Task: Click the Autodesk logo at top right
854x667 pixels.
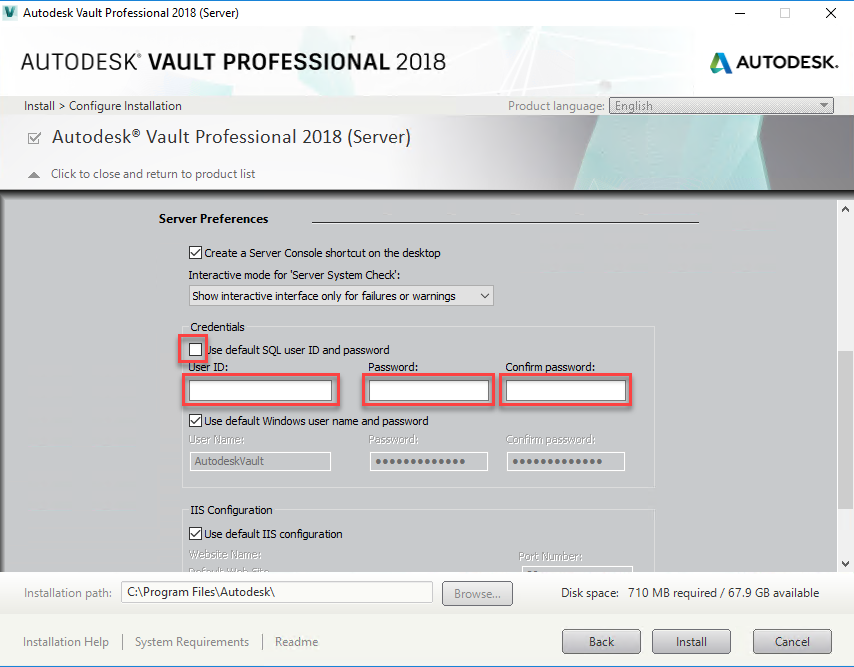Action: coord(773,61)
